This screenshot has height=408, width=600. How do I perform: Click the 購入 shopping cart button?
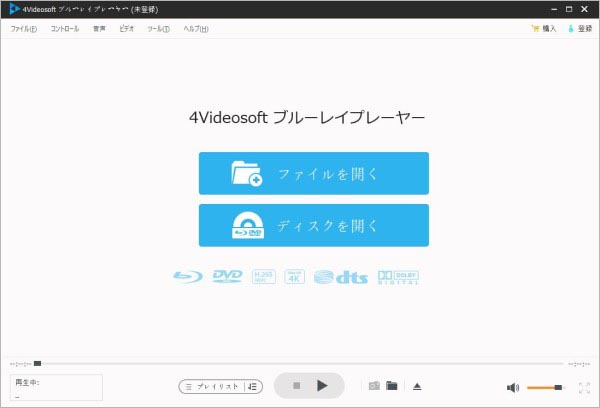point(543,28)
